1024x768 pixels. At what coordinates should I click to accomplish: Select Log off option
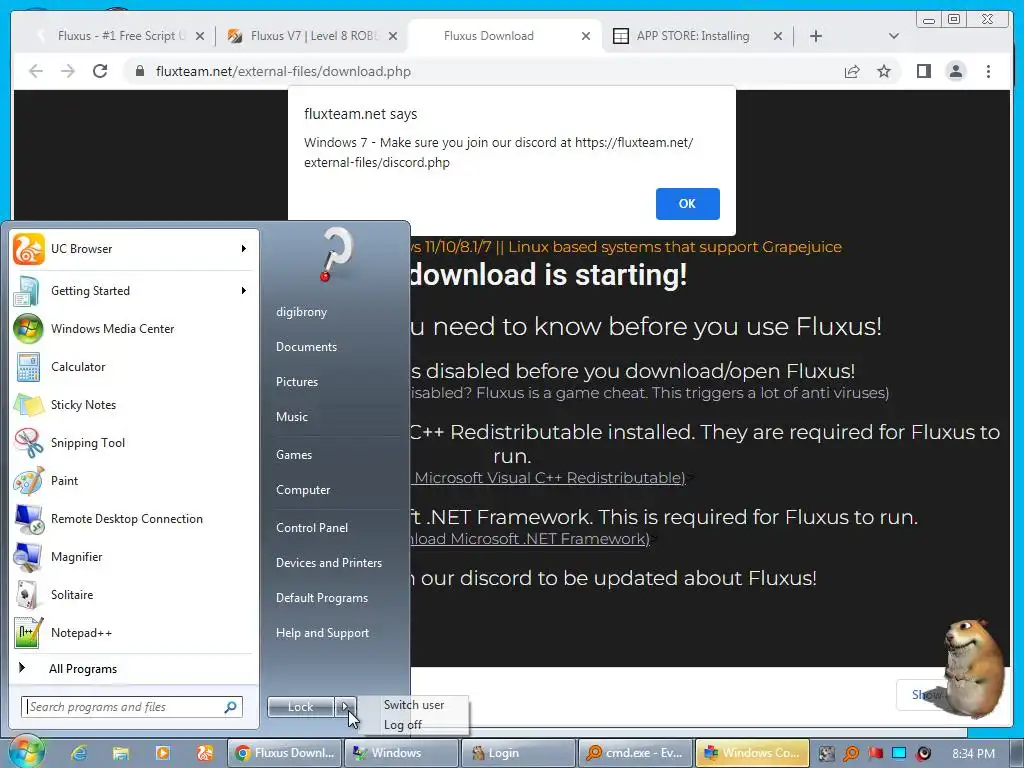pos(403,725)
